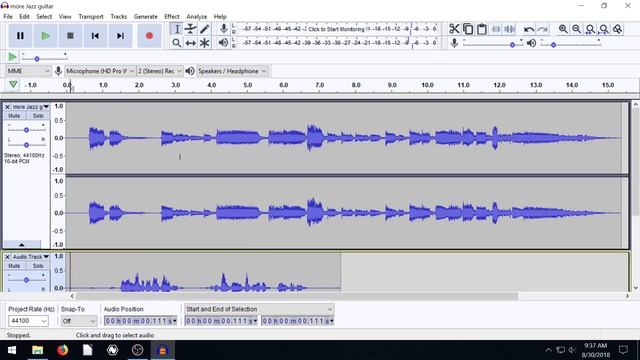The image size is (640, 360).
Task: Open the Effect menu
Action: pos(172,17)
